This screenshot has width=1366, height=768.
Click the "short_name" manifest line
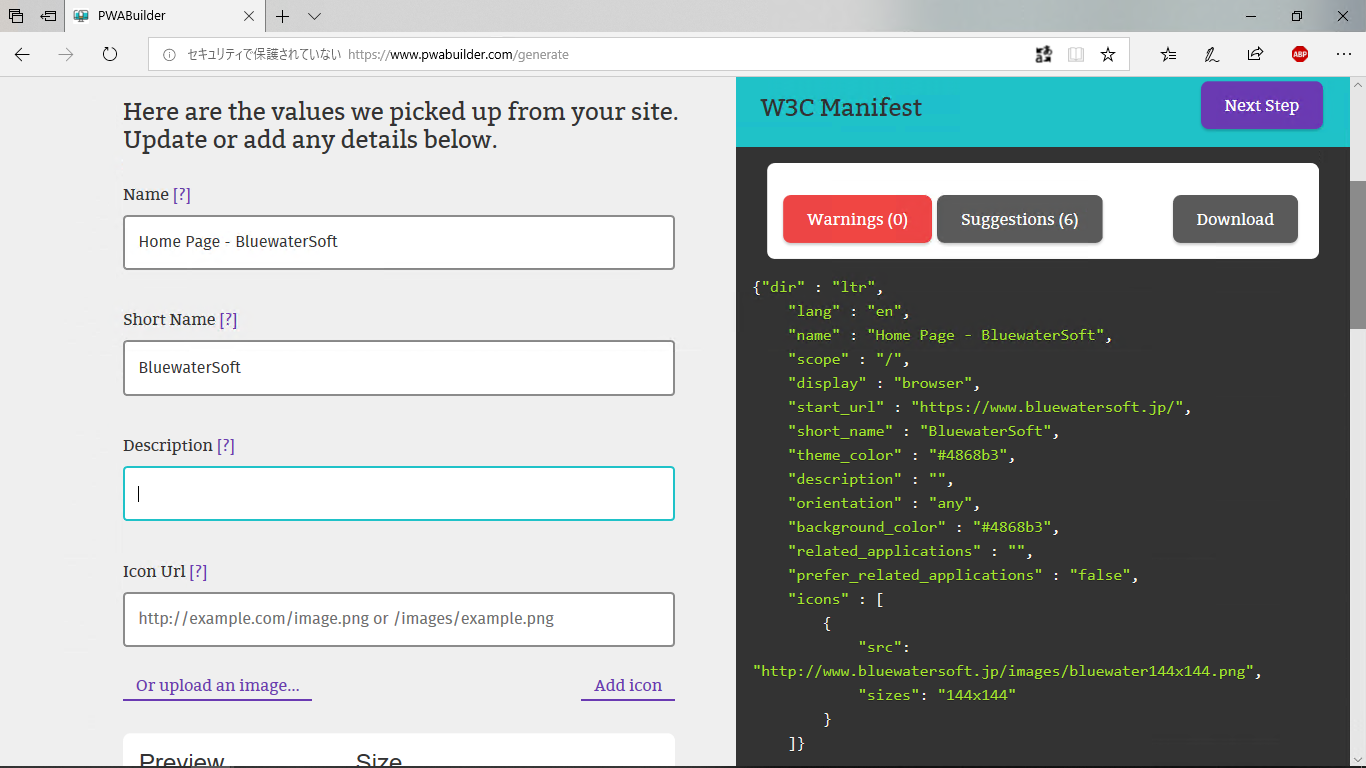tap(923, 431)
